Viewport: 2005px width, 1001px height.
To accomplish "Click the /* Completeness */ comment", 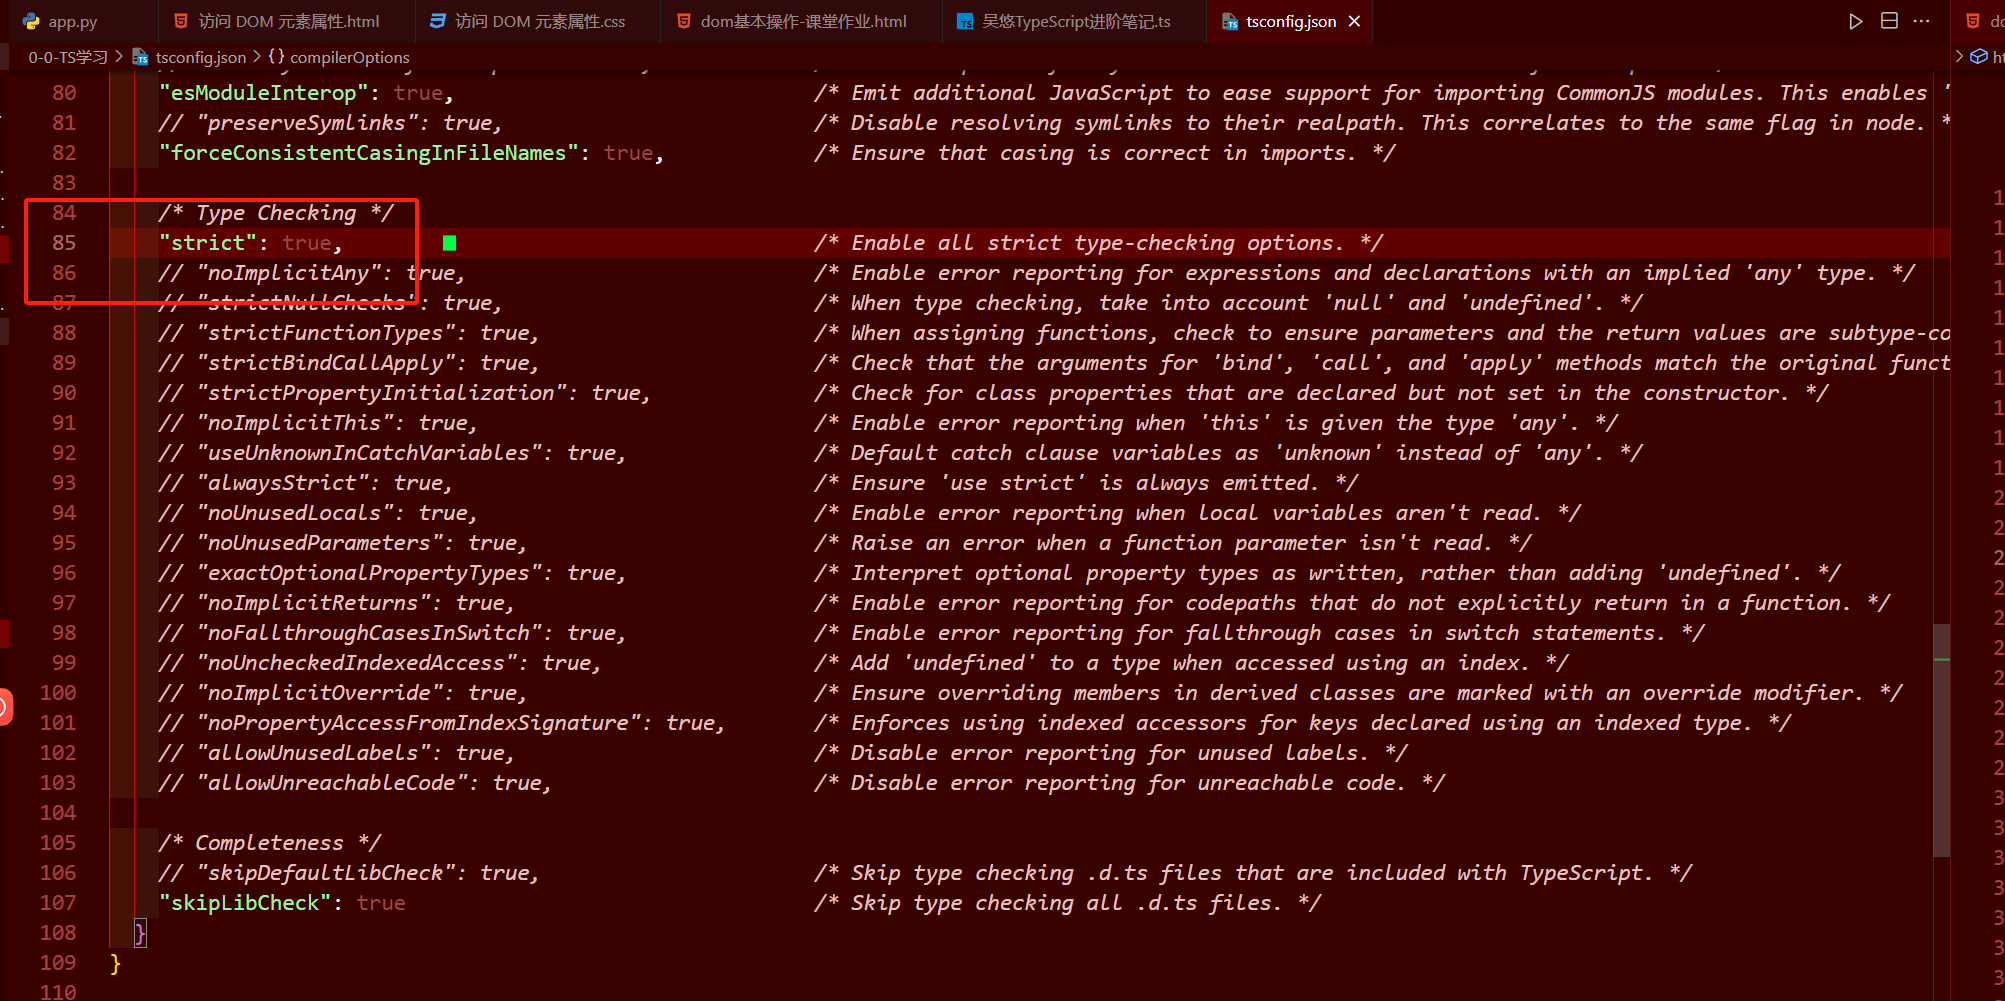I will tap(269, 843).
